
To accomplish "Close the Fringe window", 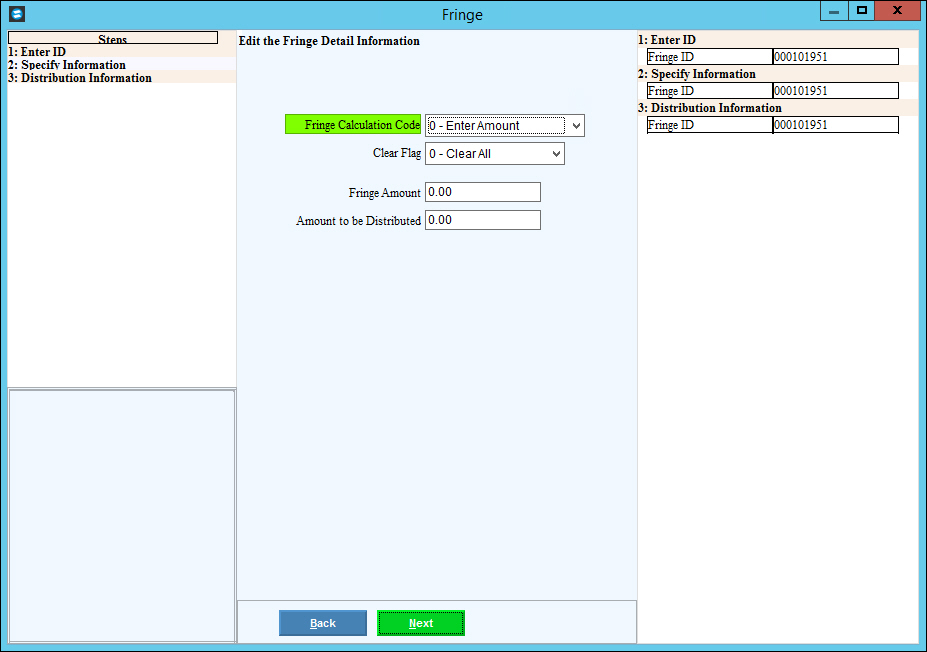I will (x=897, y=11).
